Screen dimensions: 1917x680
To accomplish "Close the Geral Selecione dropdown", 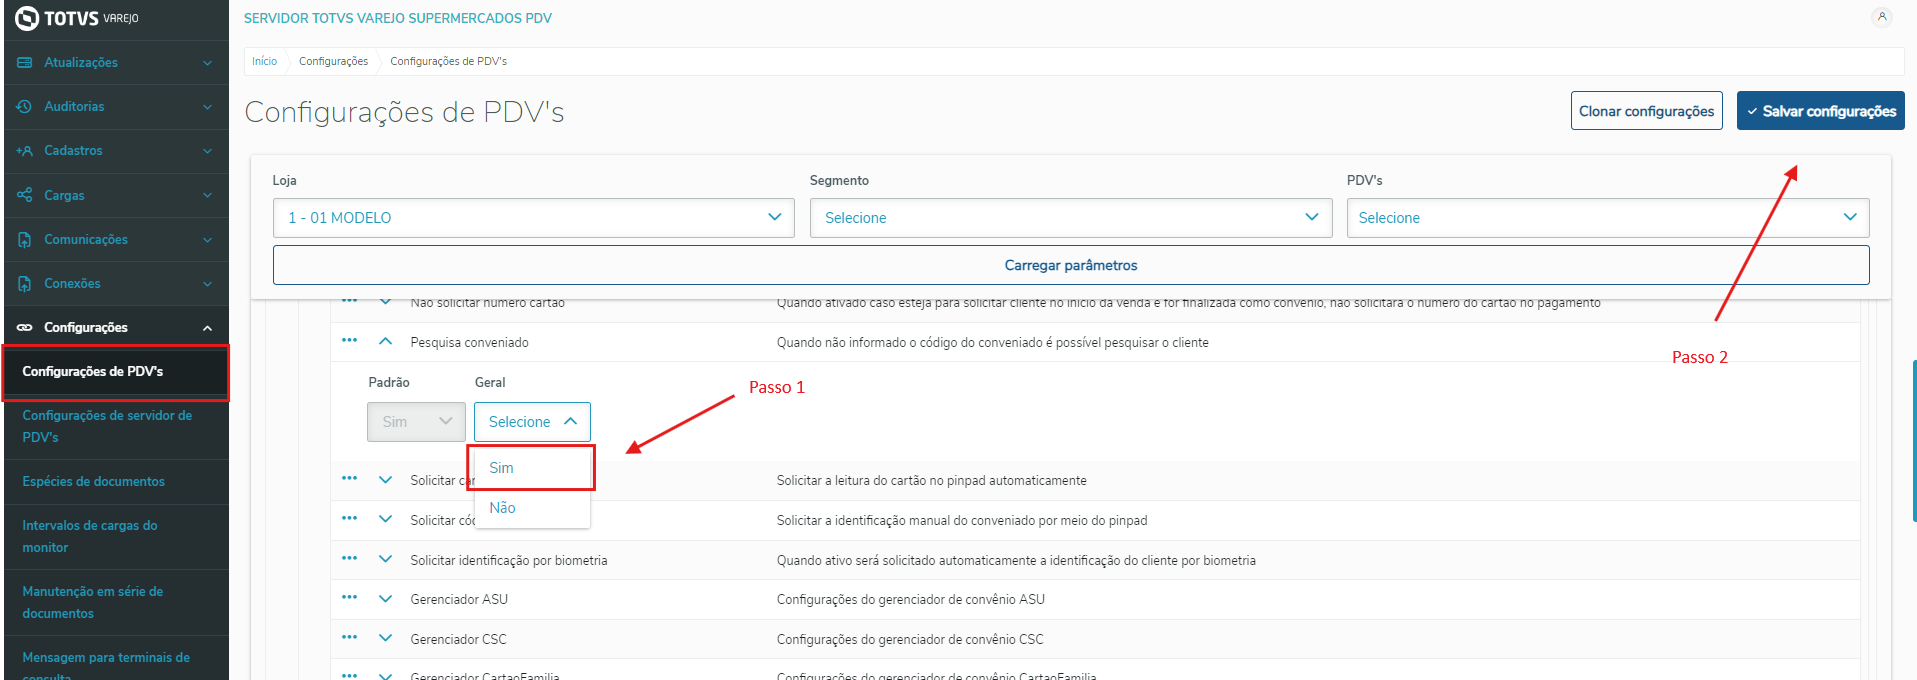I will (x=532, y=422).
